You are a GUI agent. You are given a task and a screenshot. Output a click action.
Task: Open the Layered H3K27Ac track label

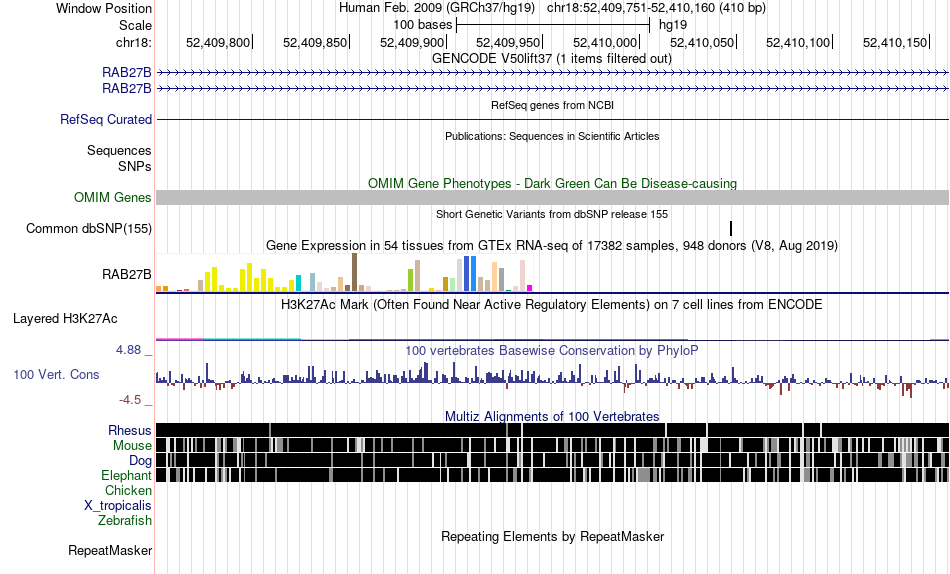pos(65,319)
